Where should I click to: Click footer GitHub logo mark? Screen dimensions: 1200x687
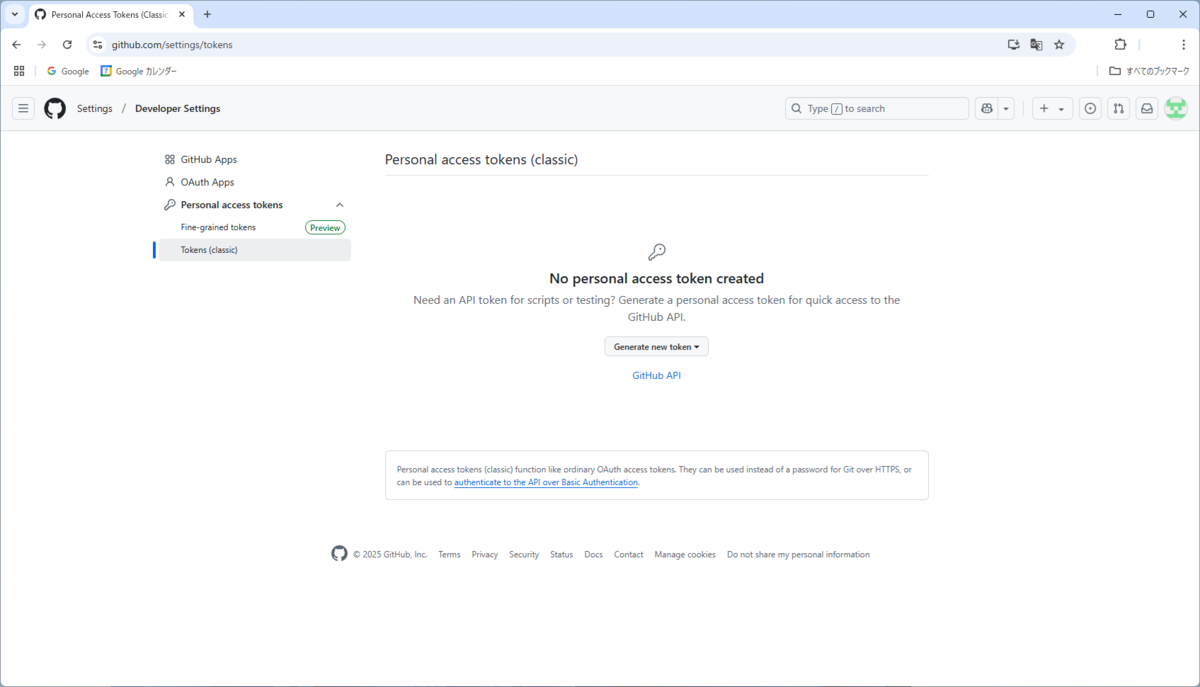coord(339,554)
